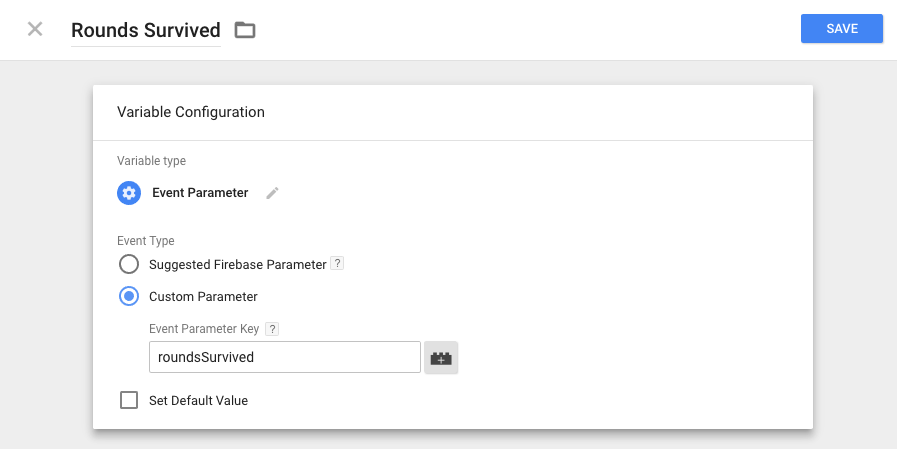The height and width of the screenshot is (449, 897).
Task: Click the Suggested Firebase Parameter label text
Action: coord(237,264)
